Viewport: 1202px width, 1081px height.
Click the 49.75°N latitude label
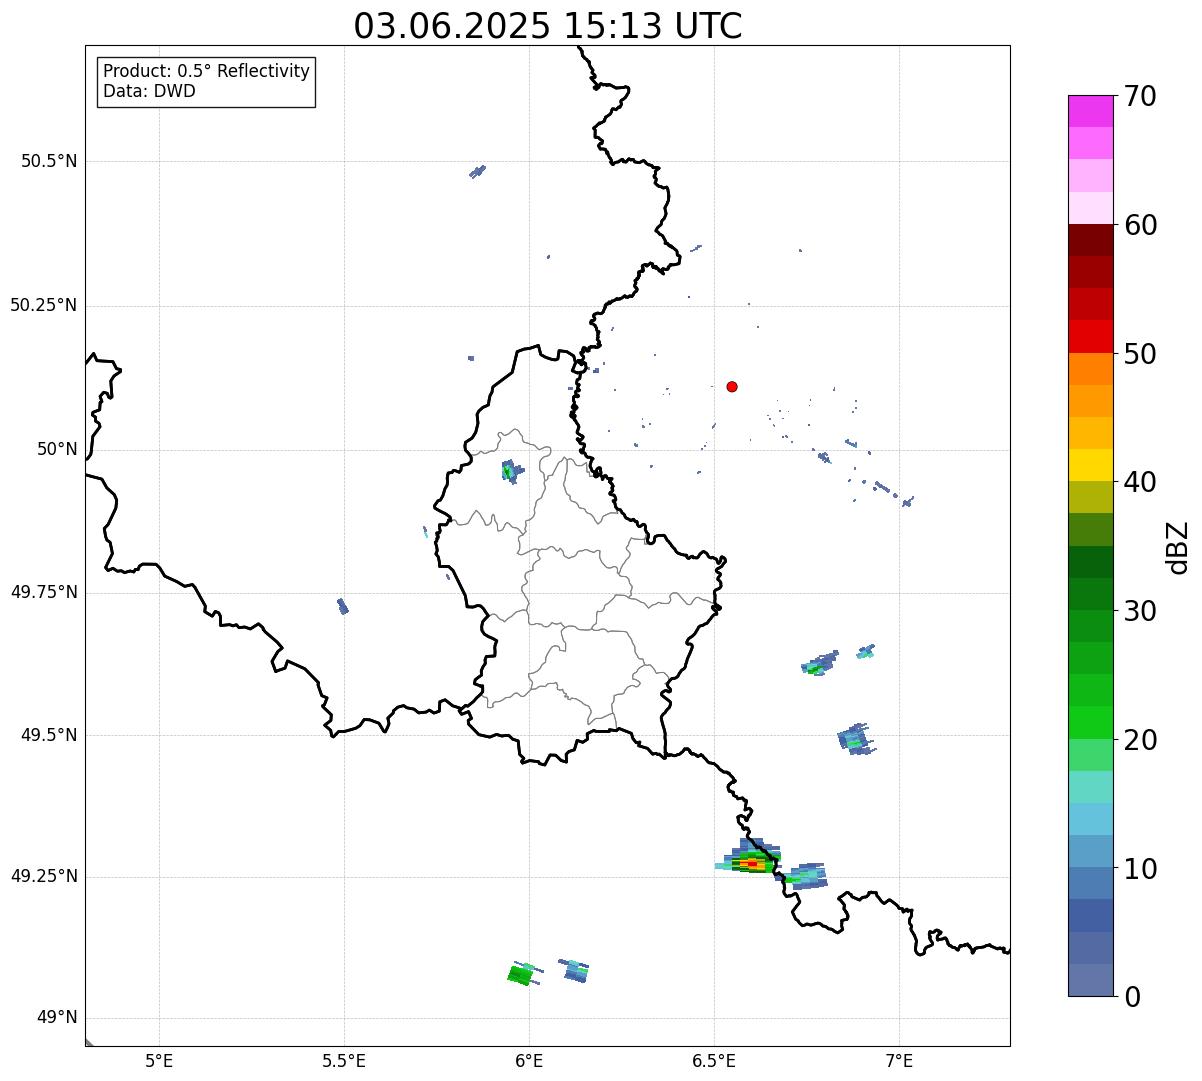(x=44, y=592)
